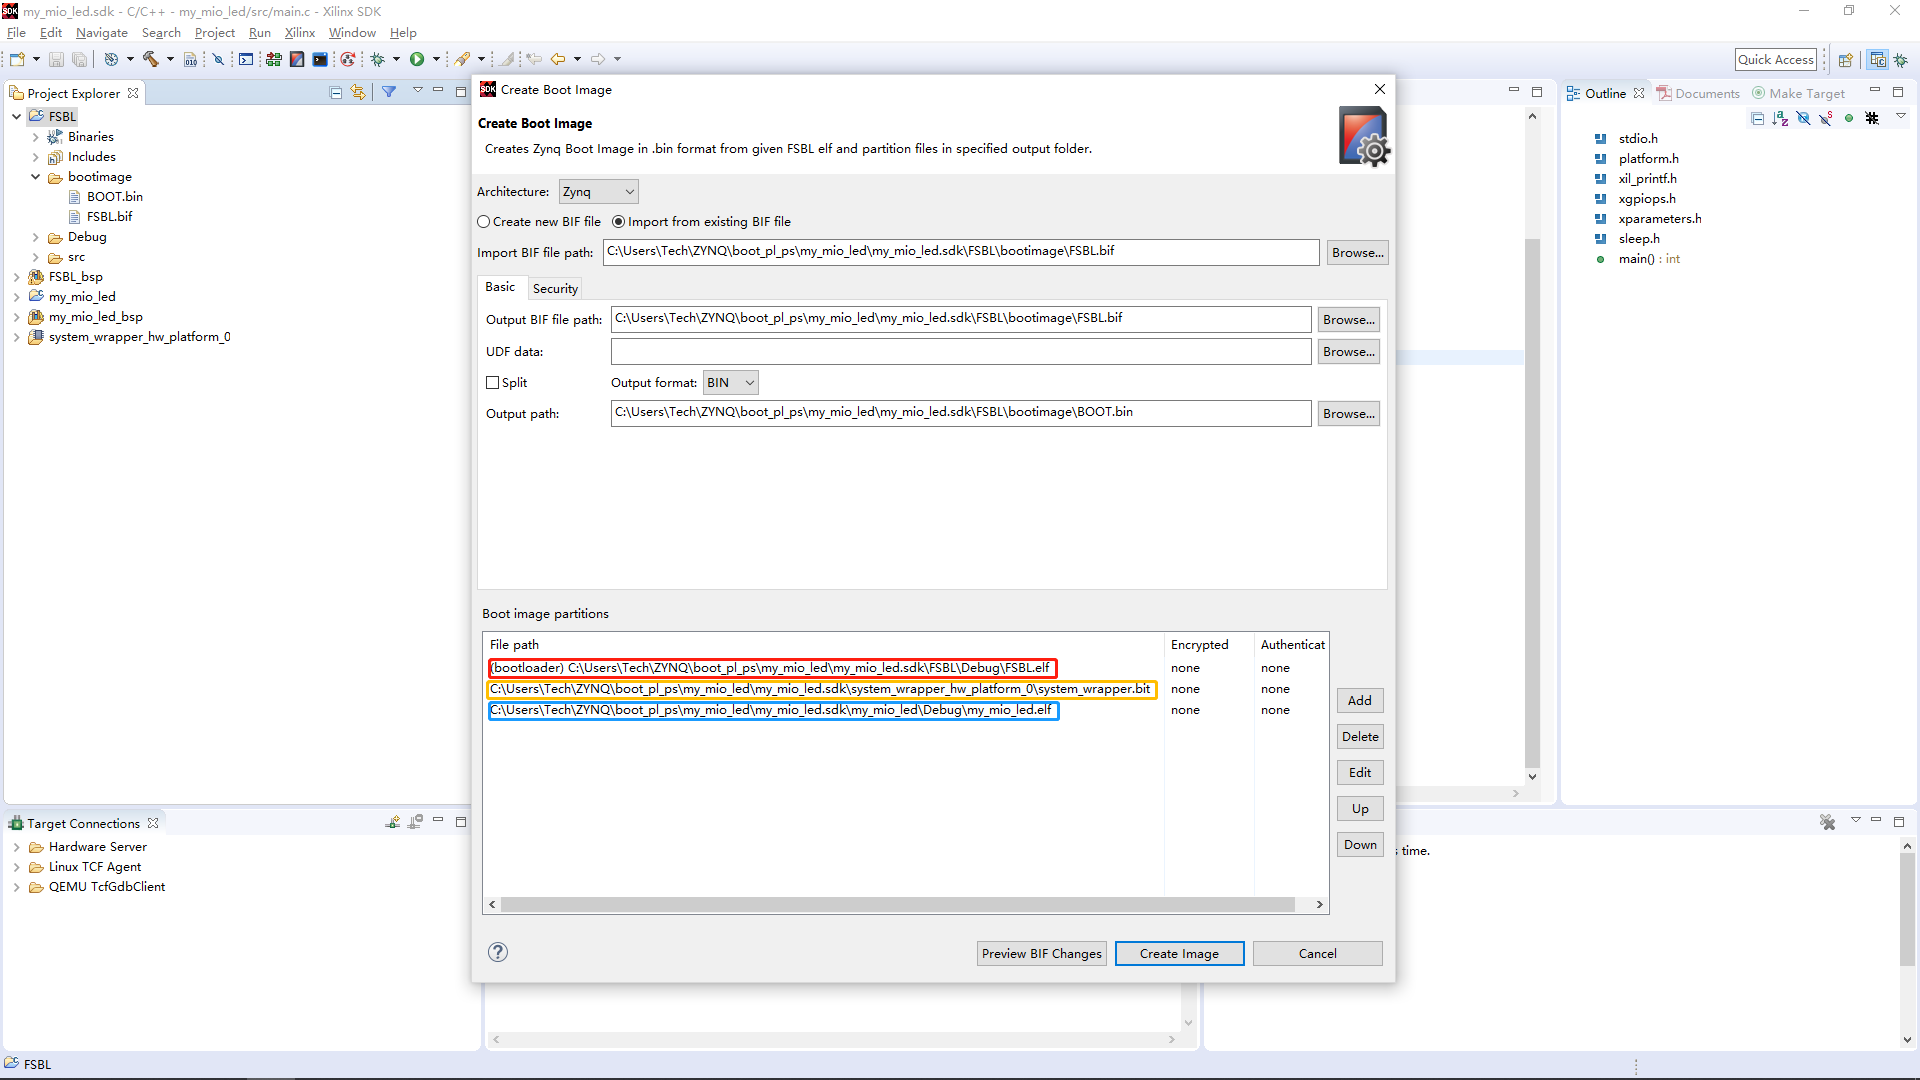1920x1080 pixels.
Task: Click the UDF data input field
Action: pyautogui.click(x=960, y=352)
